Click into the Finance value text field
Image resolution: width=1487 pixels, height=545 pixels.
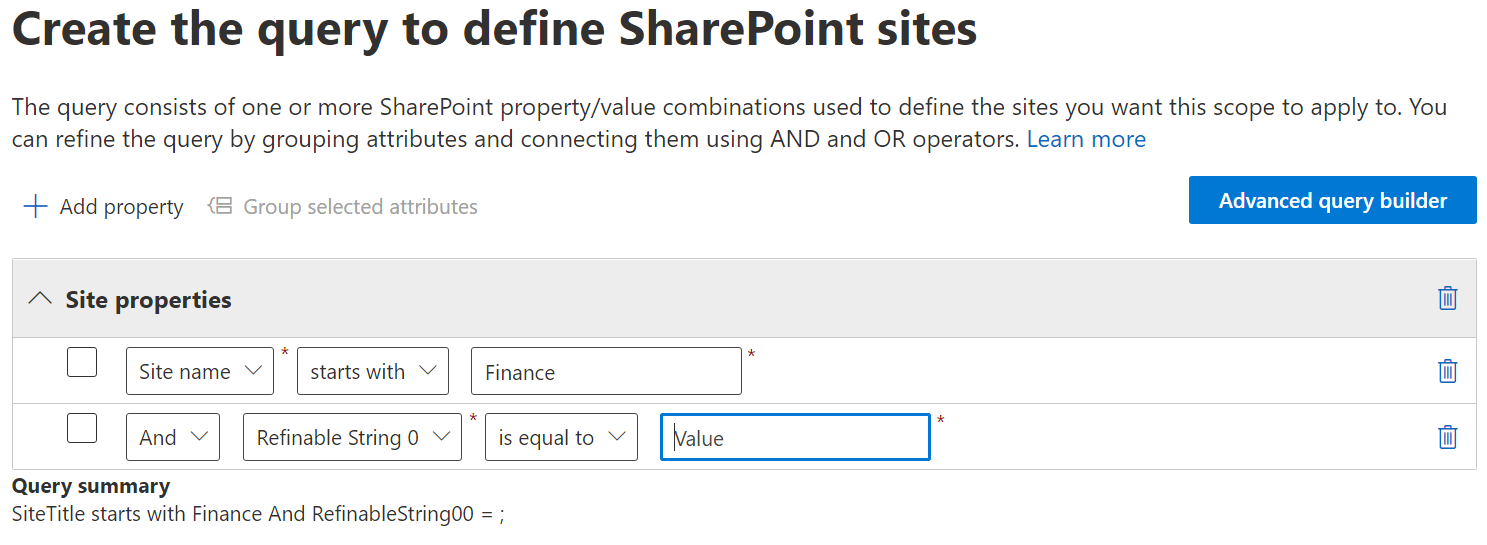pos(606,372)
